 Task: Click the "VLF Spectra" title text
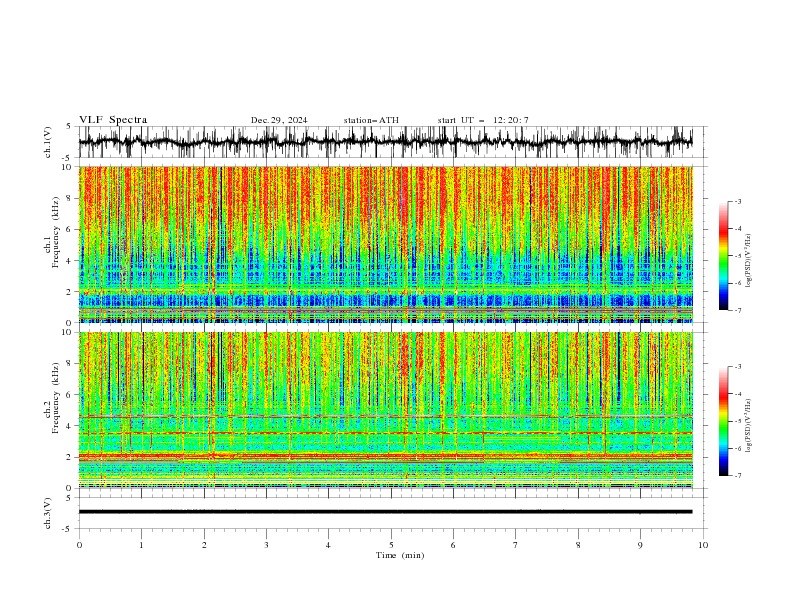113,120
